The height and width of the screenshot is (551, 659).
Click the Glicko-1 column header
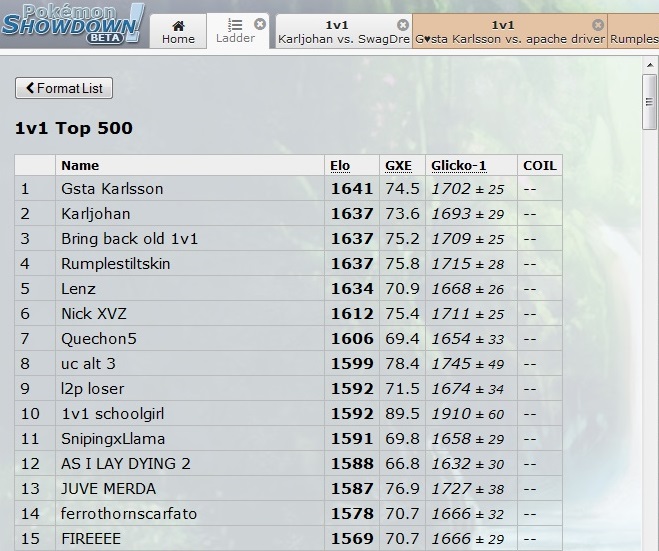click(x=457, y=165)
